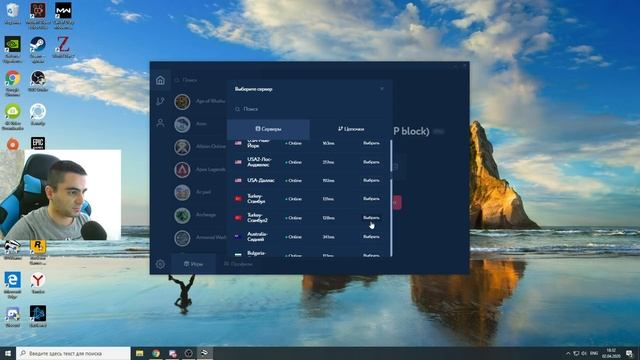Select Armored Warfare in the games list
This screenshot has height=360, width=640.
200,238
